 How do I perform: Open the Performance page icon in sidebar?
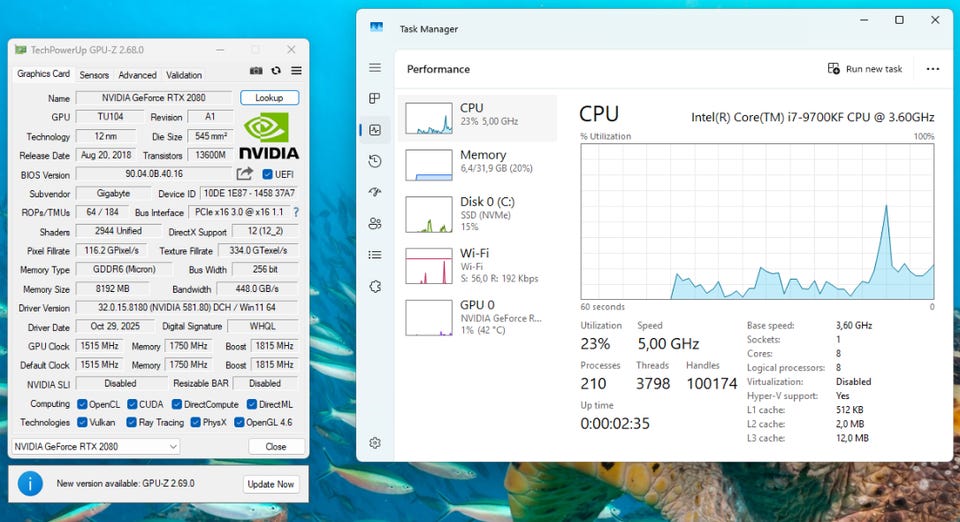pos(375,130)
